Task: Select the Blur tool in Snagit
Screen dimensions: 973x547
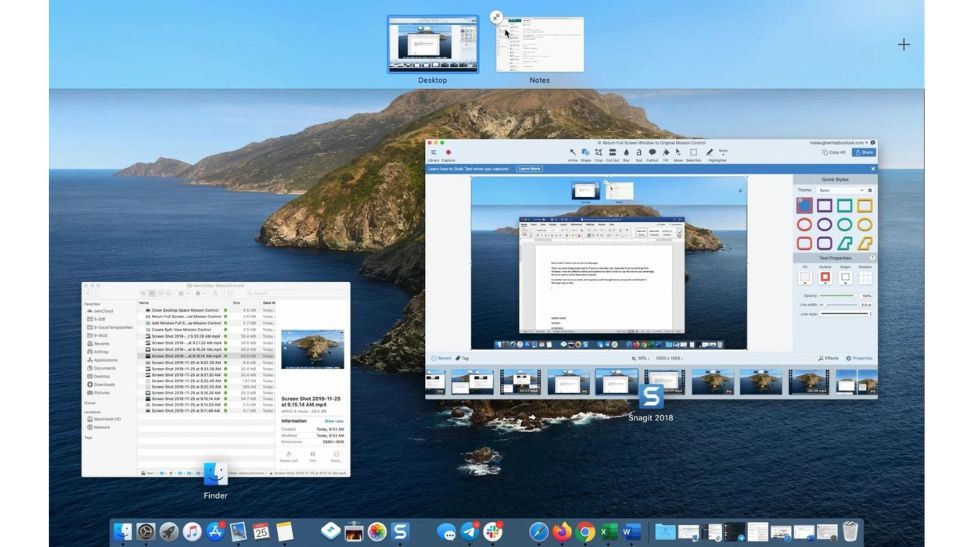Action: click(x=626, y=154)
